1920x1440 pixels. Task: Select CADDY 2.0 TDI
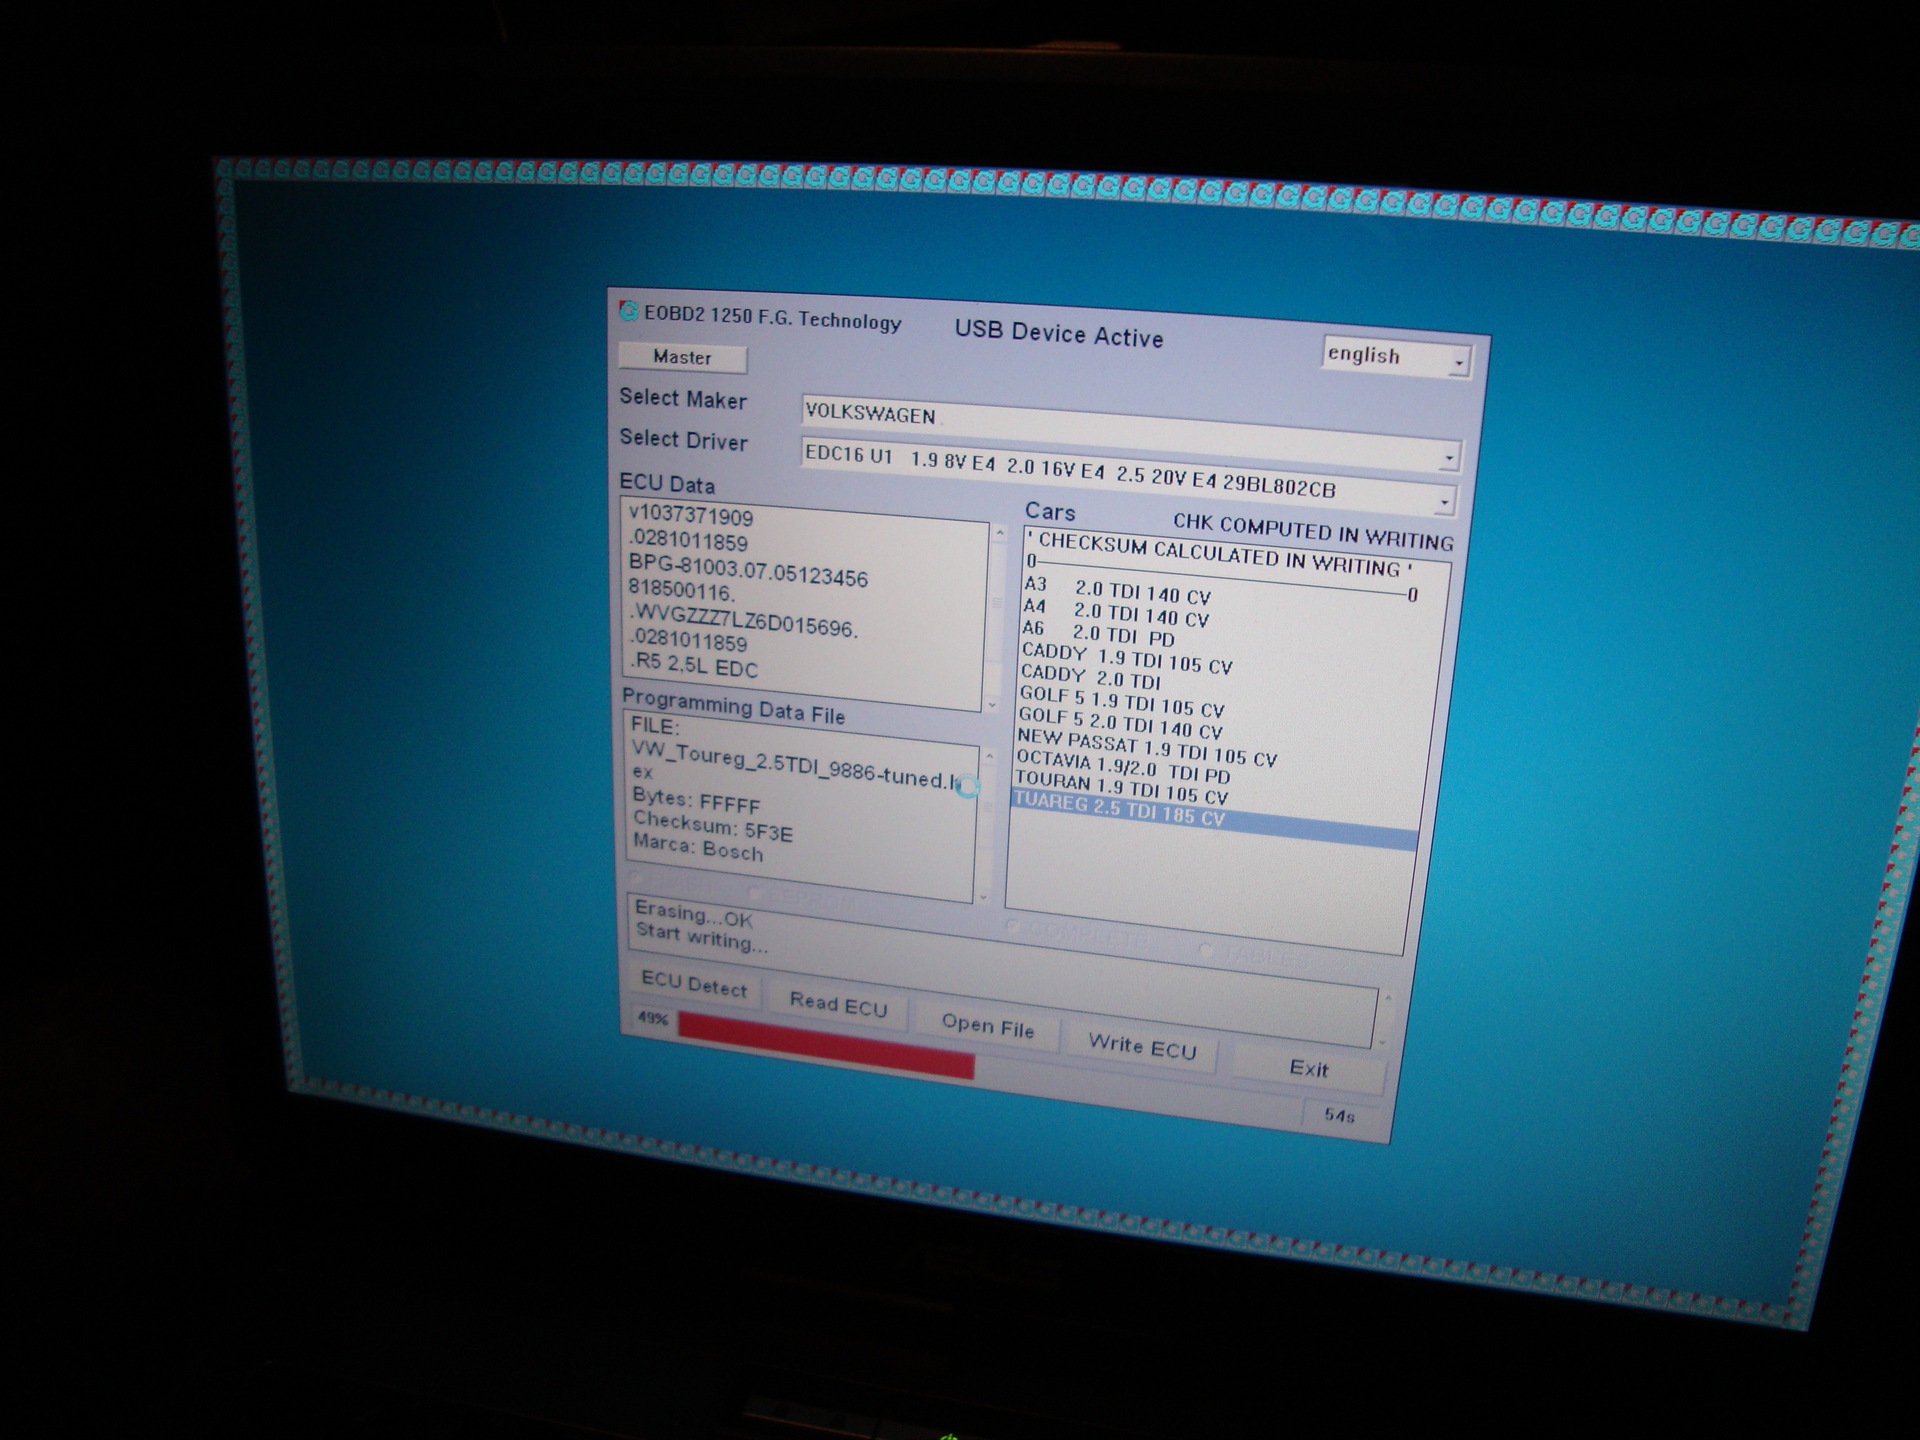coord(1090,678)
